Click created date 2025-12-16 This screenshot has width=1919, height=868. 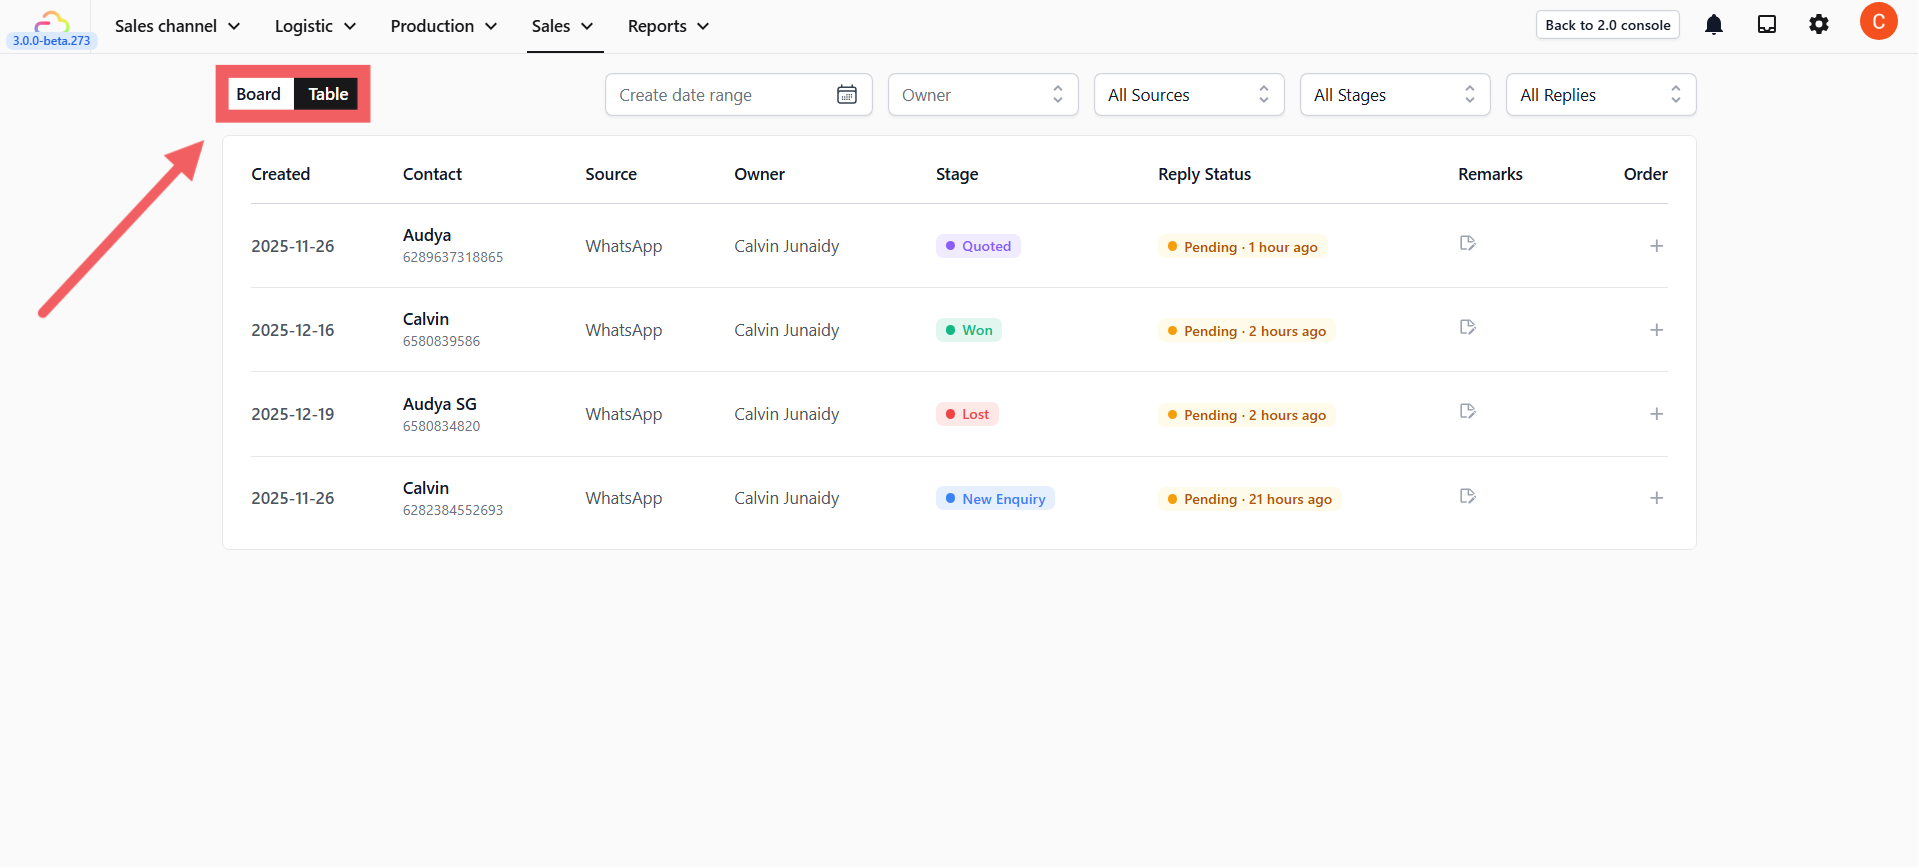[293, 330]
